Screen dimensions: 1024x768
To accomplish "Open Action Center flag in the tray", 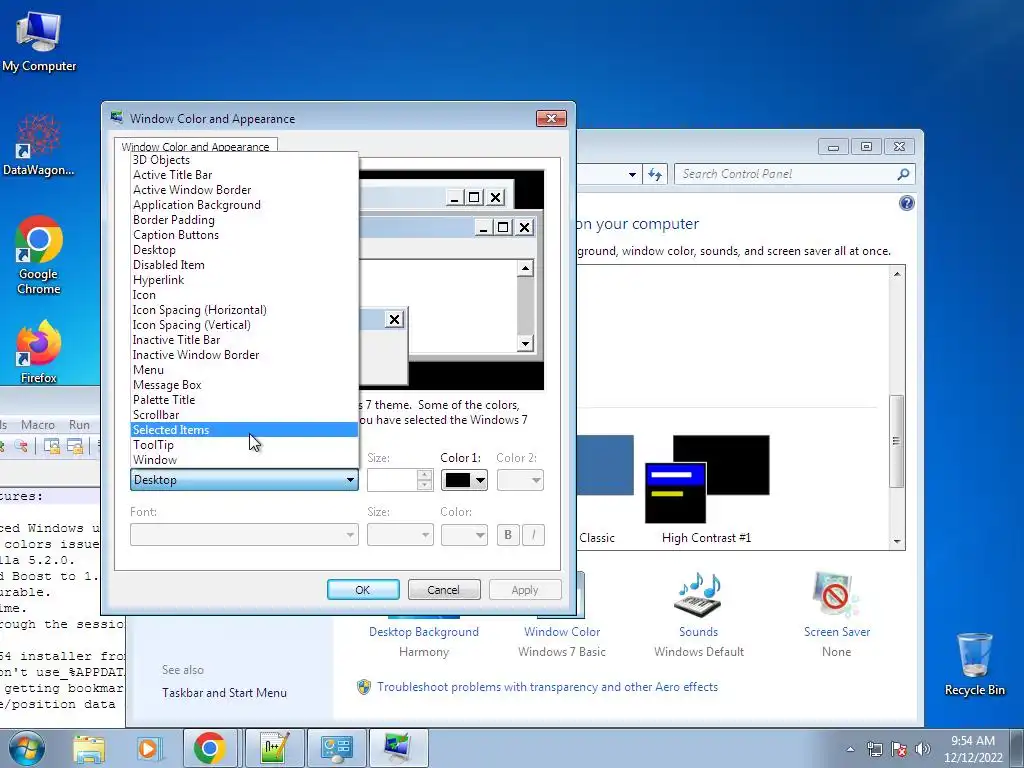I will pos(899,749).
